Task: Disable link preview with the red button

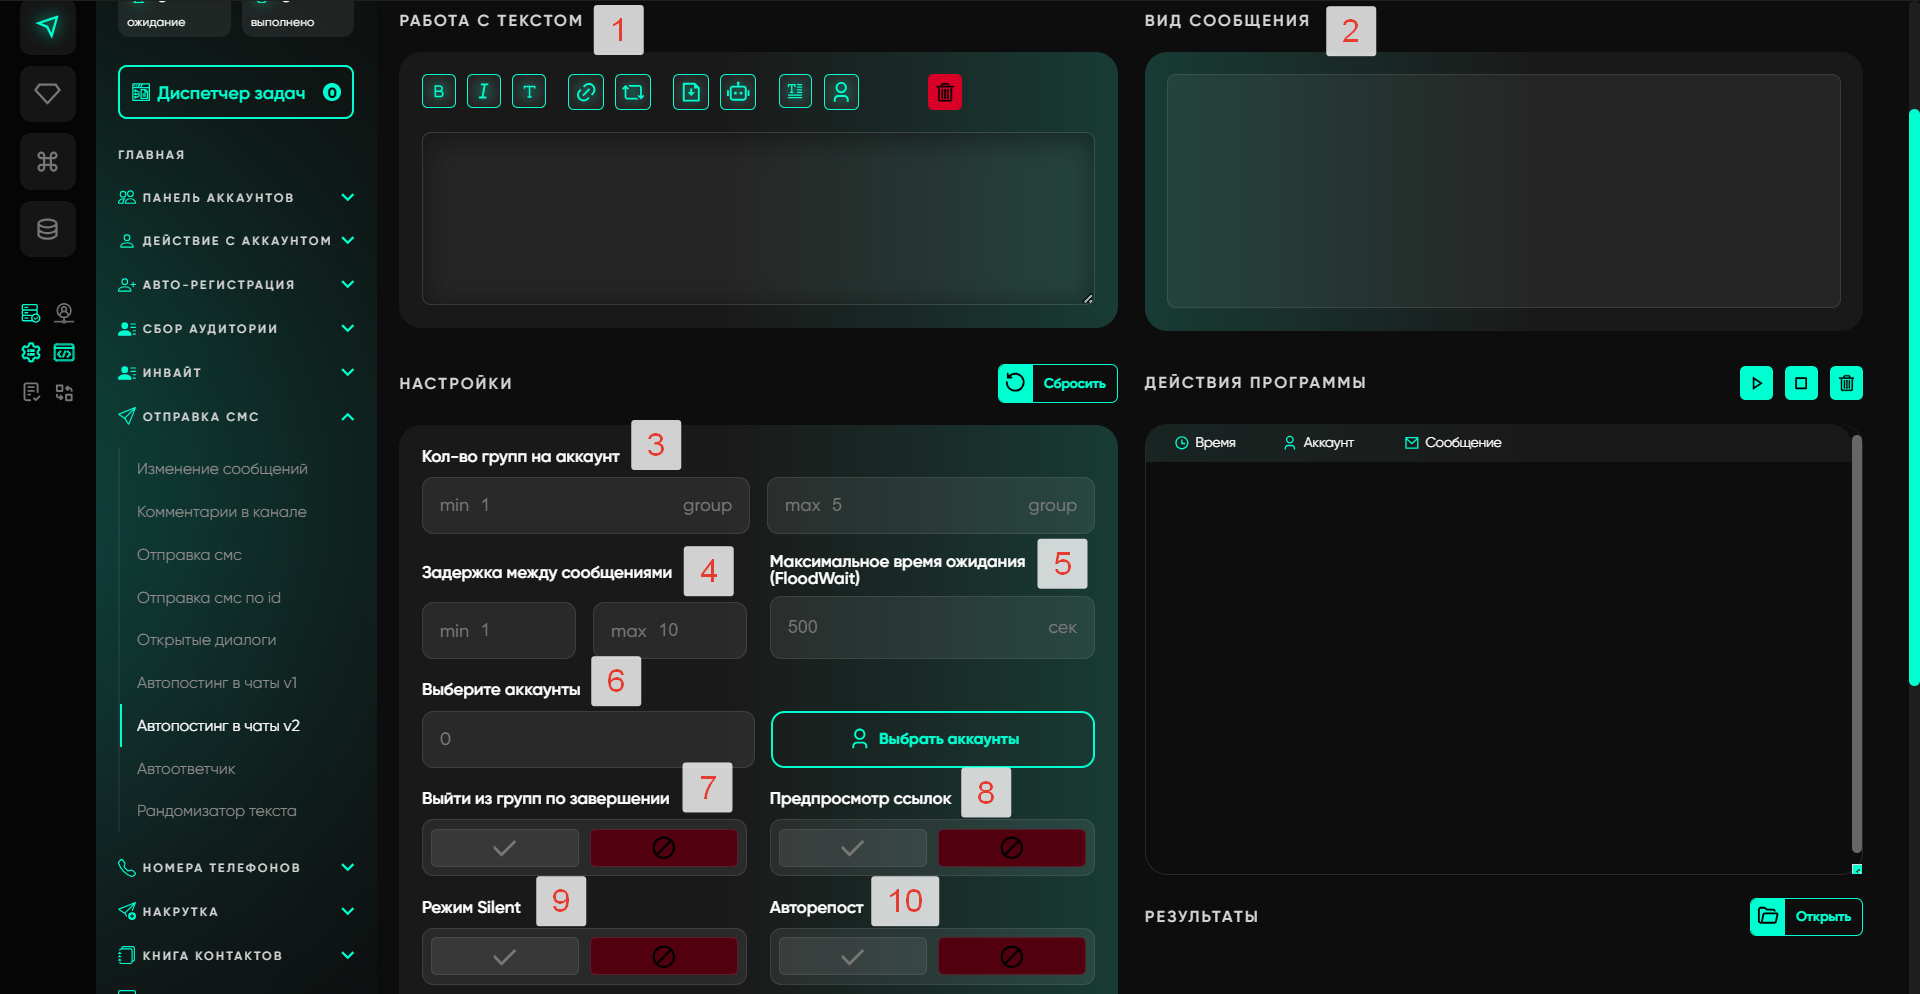Action: click(x=1011, y=848)
